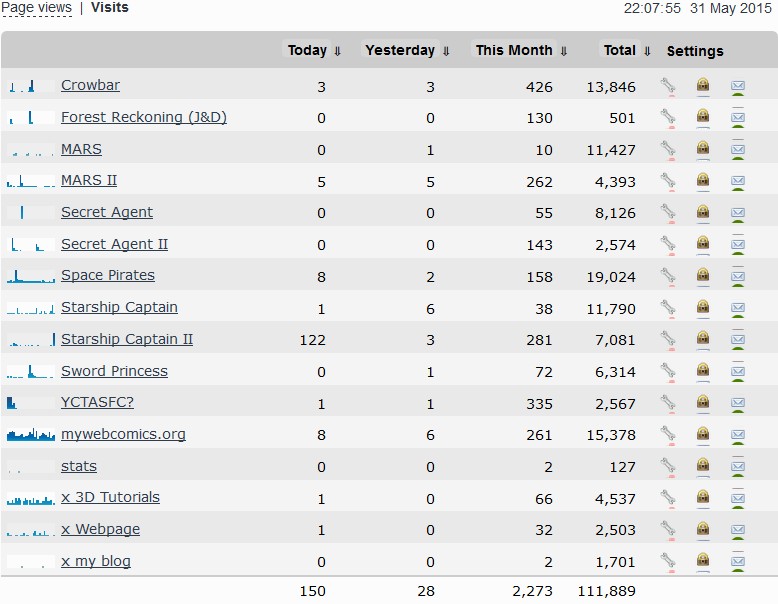Click the lock icon for x 3D Tutorials
The width and height of the screenshot is (778, 604).
tap(703, 498)
